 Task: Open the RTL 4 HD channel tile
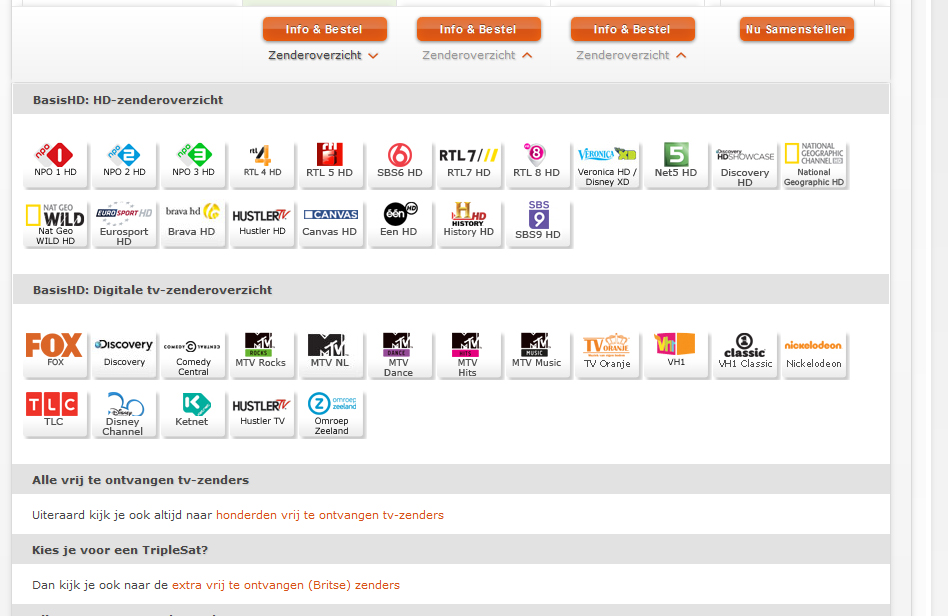262,164
